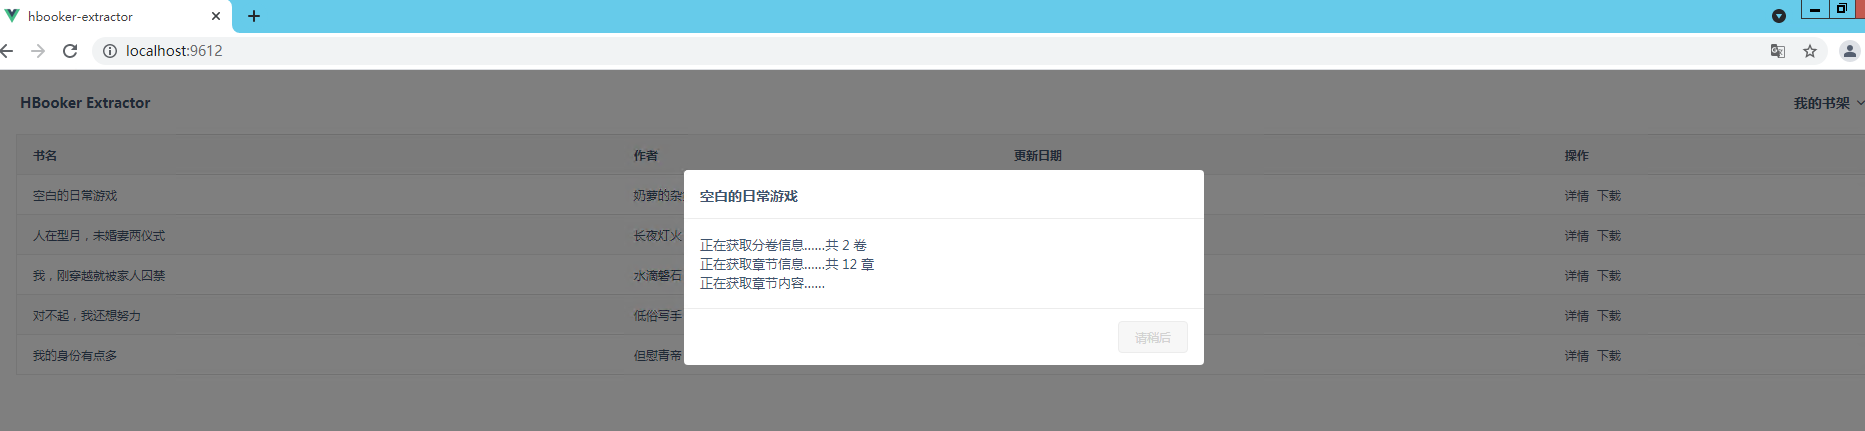The image size is (1865, 431).
Task: Click 下载 for 空白的日常游戏
Action: pyautogui.click(x=1609, y=196)
